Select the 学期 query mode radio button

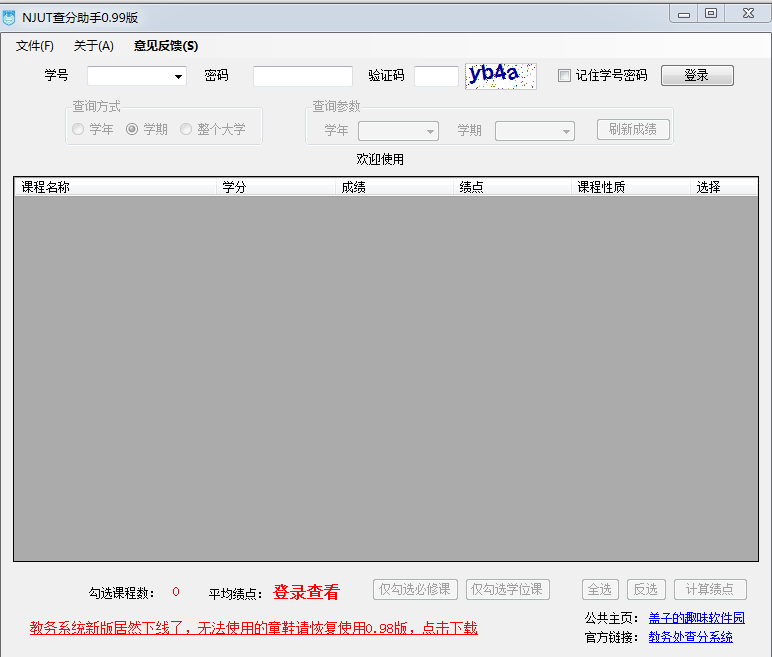pyautogui.click(x=132, y=129)
